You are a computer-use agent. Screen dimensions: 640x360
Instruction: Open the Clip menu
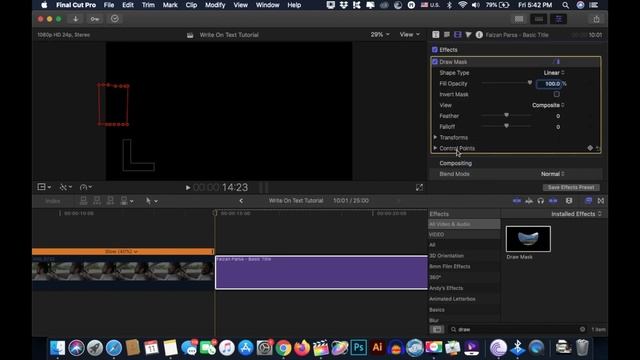pyautogui.click(x=191, y=5)
